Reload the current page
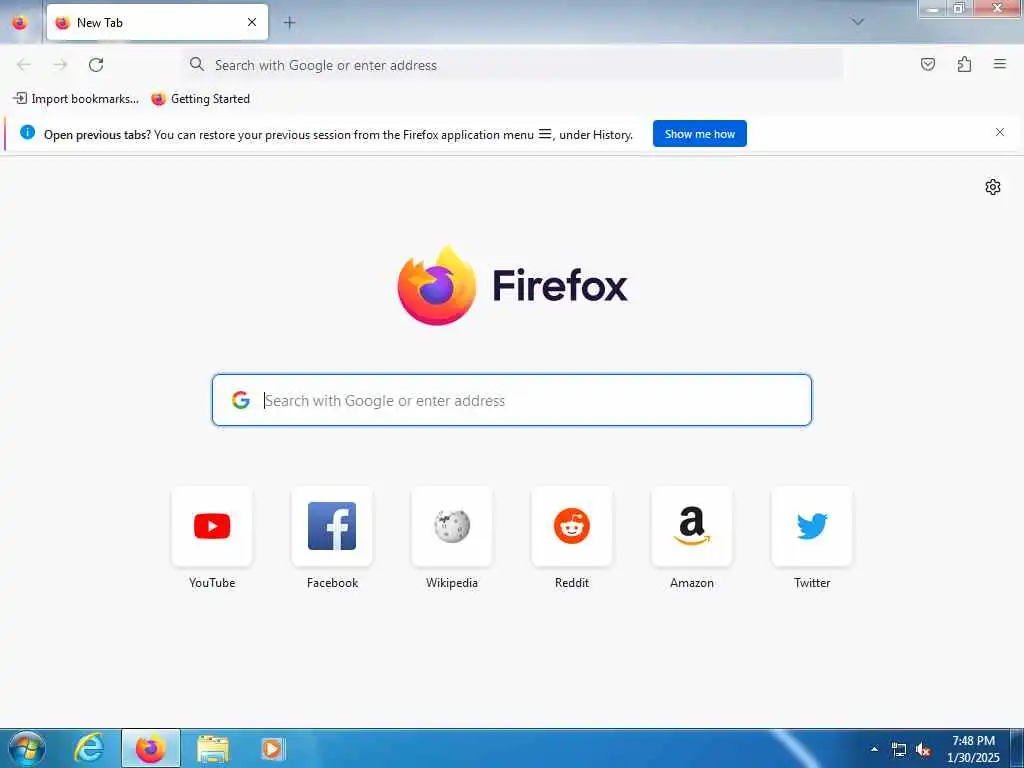This screenshot has width=1024, height=768. click(96, 65)
